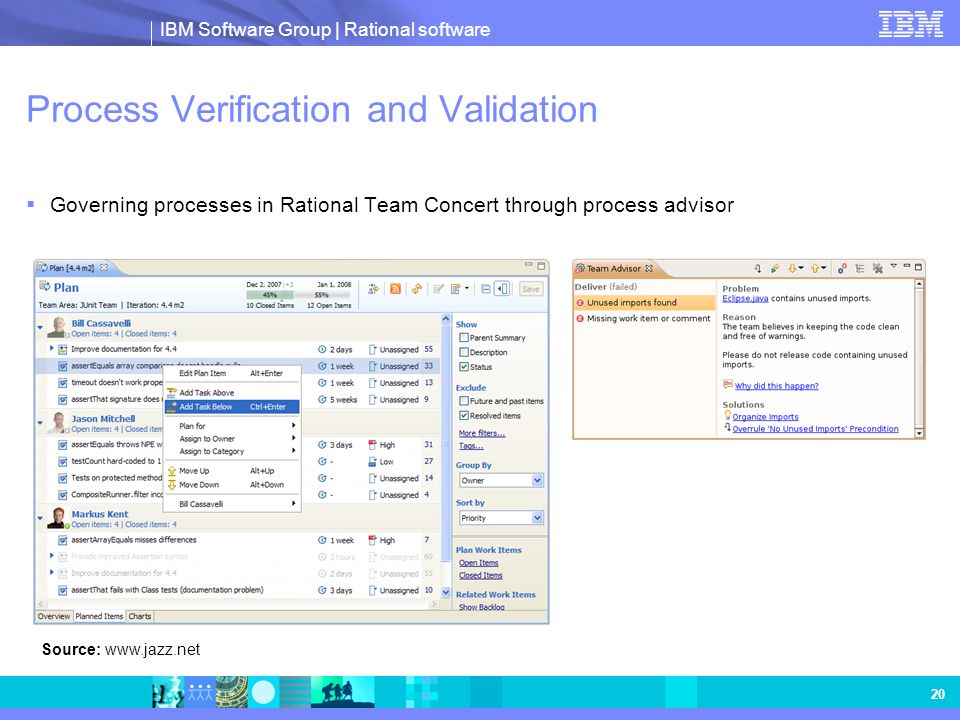Viewport: 960px width, 720px height.
Task: Uncheck the Status checkbox
Action: [464, 367]
